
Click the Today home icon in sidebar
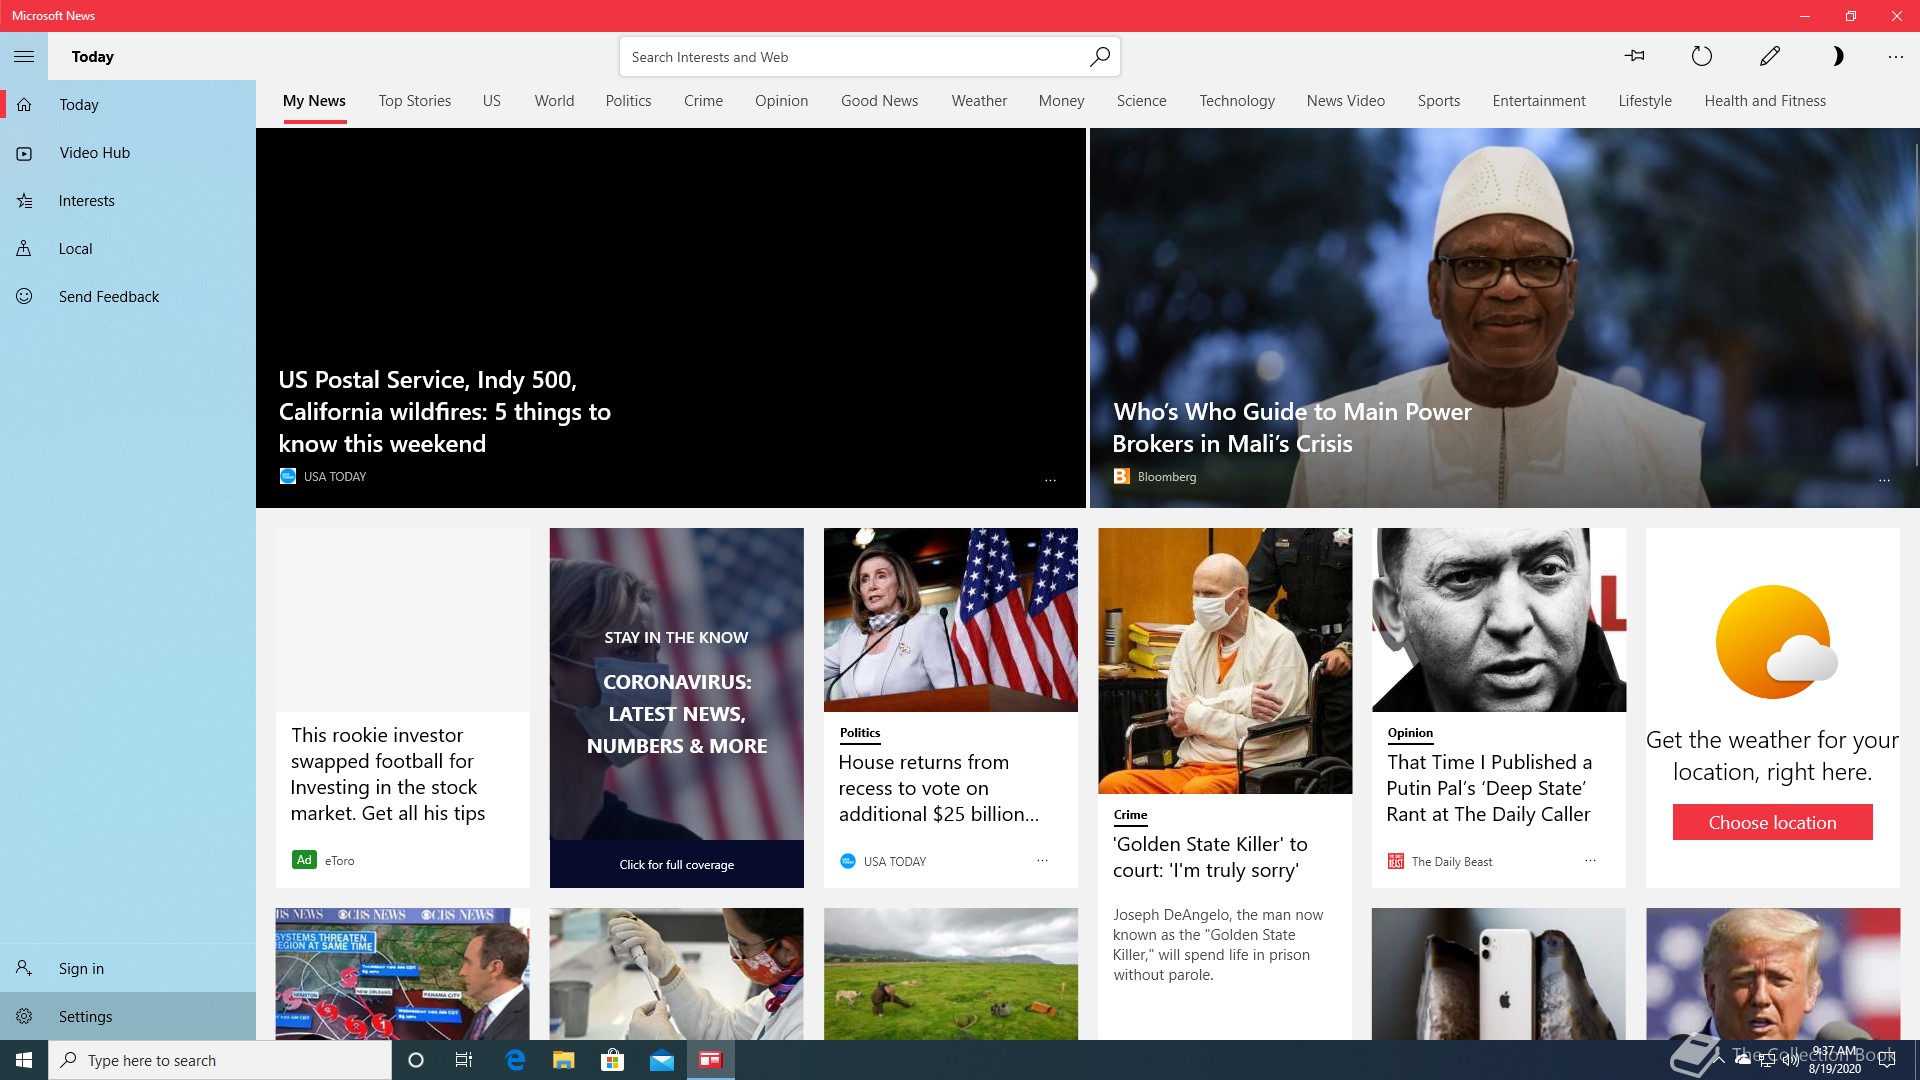coord(24,105)
